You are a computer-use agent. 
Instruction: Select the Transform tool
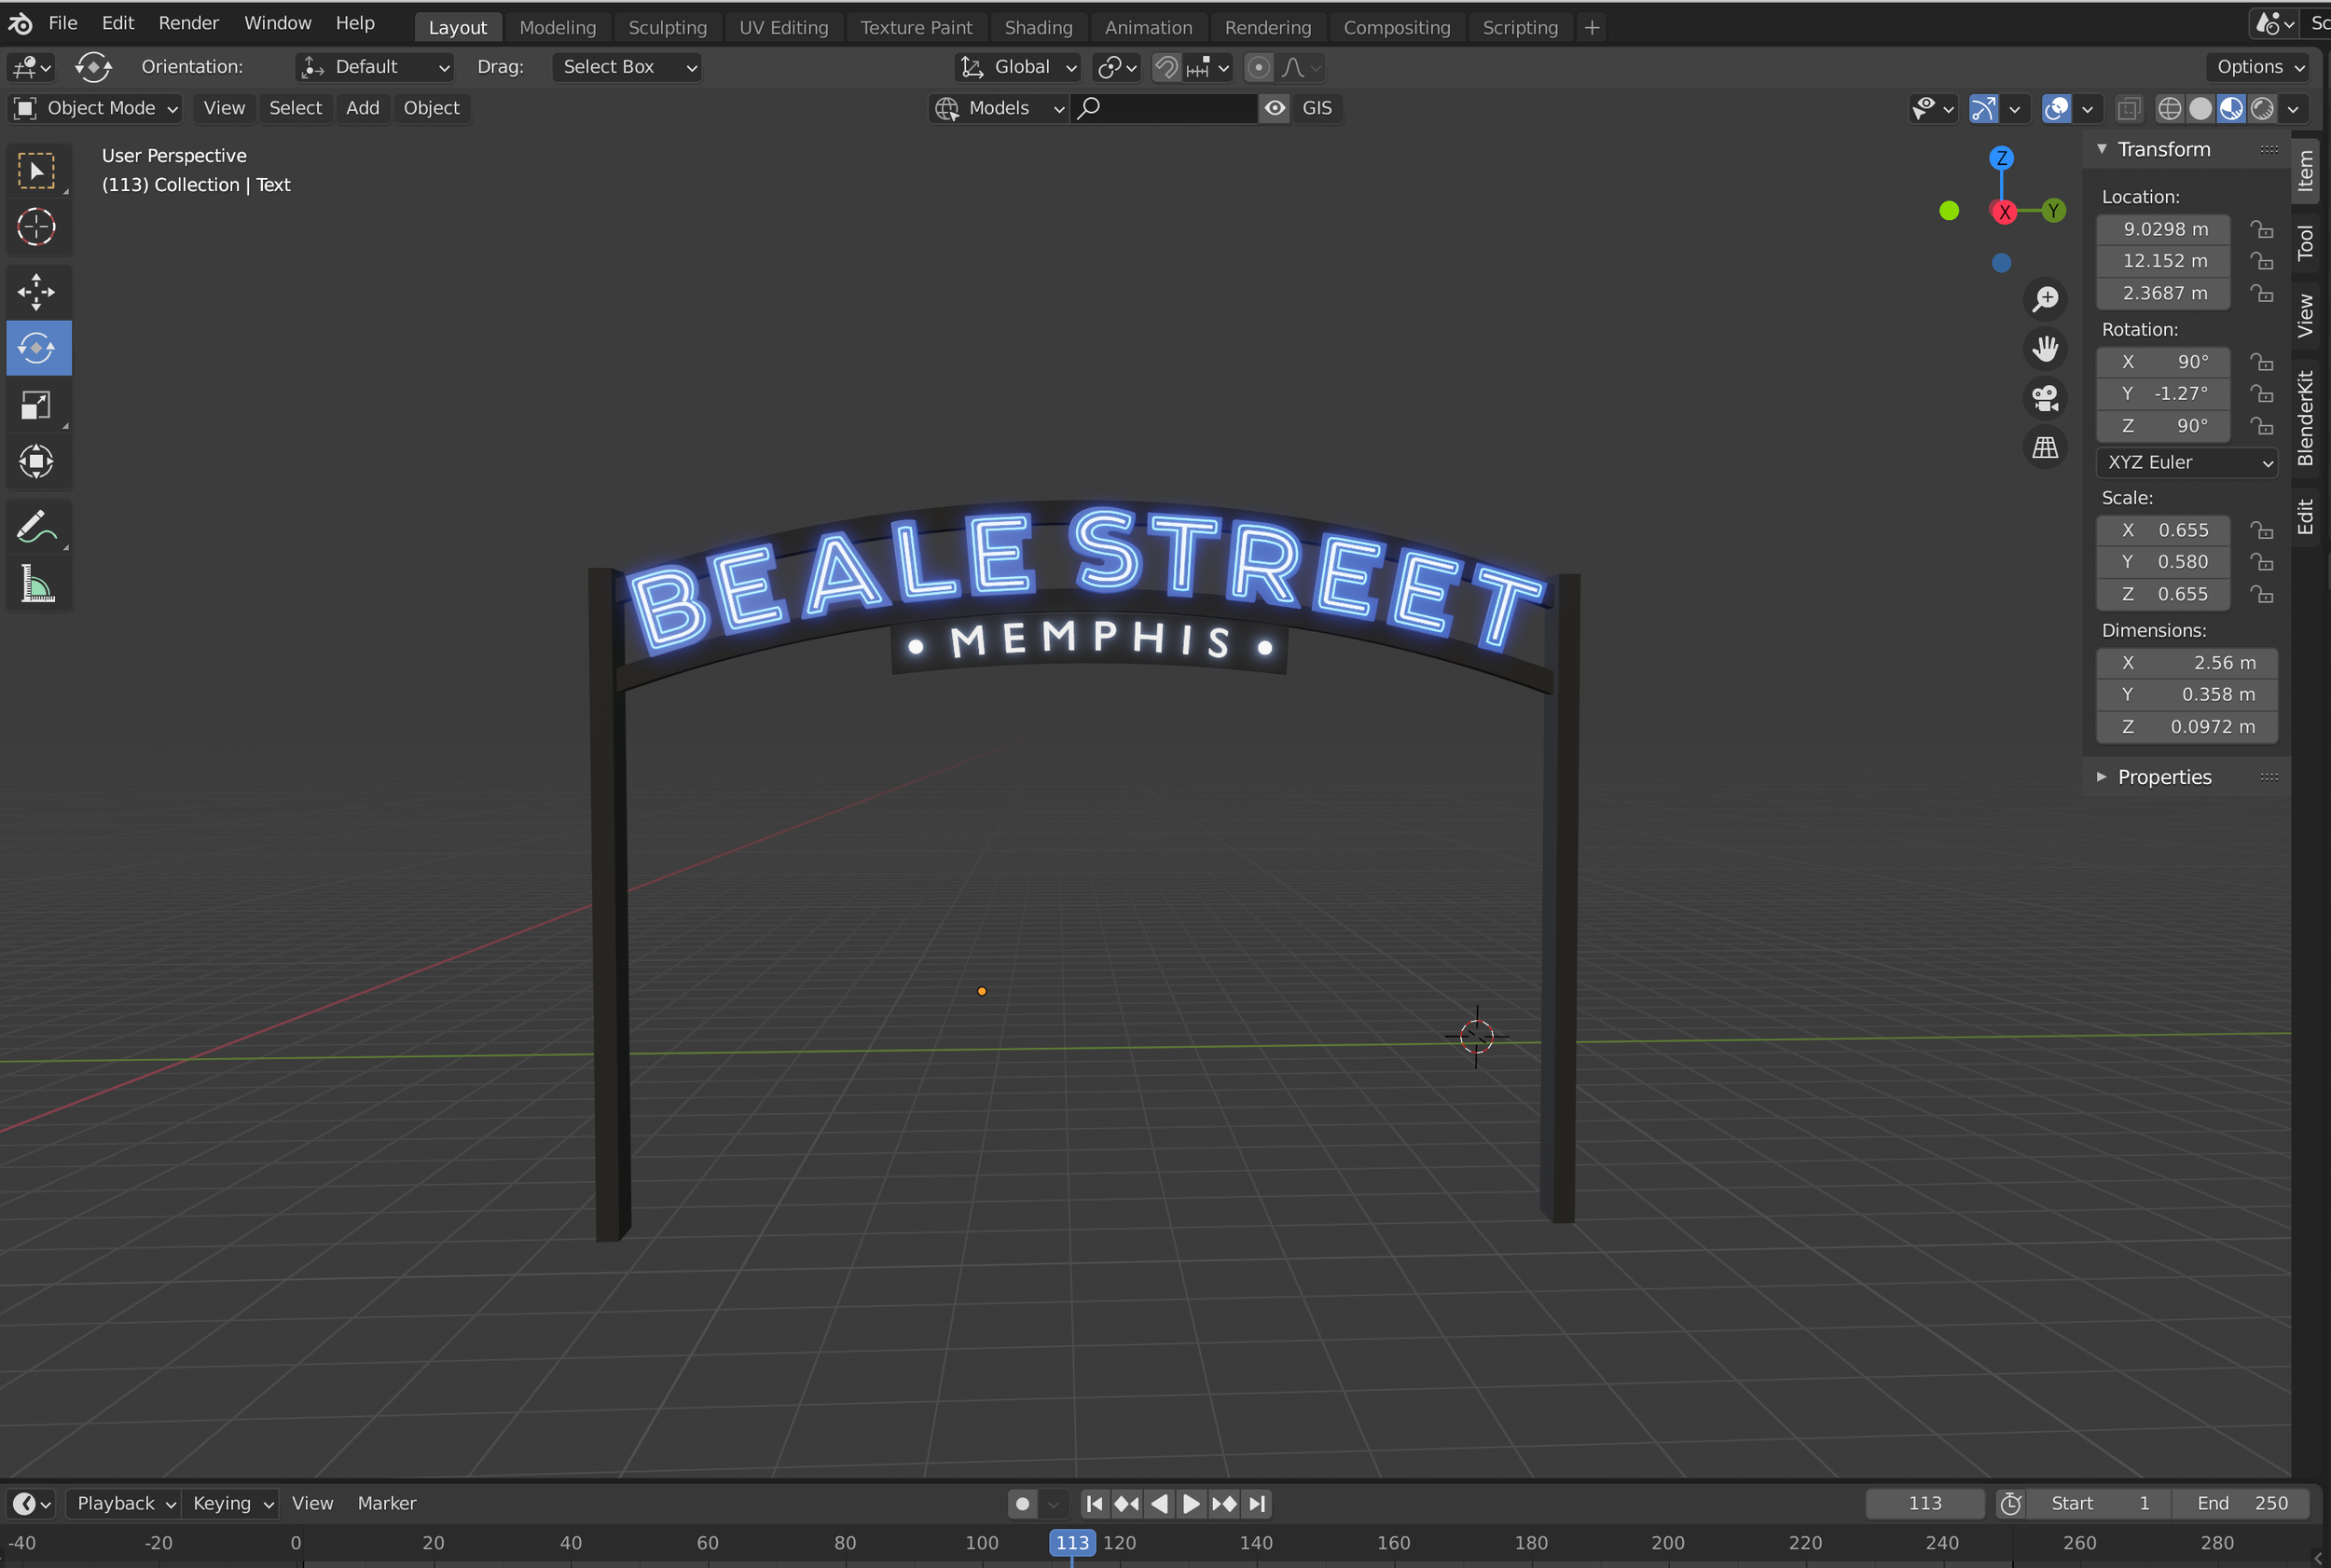click(37, 461)
